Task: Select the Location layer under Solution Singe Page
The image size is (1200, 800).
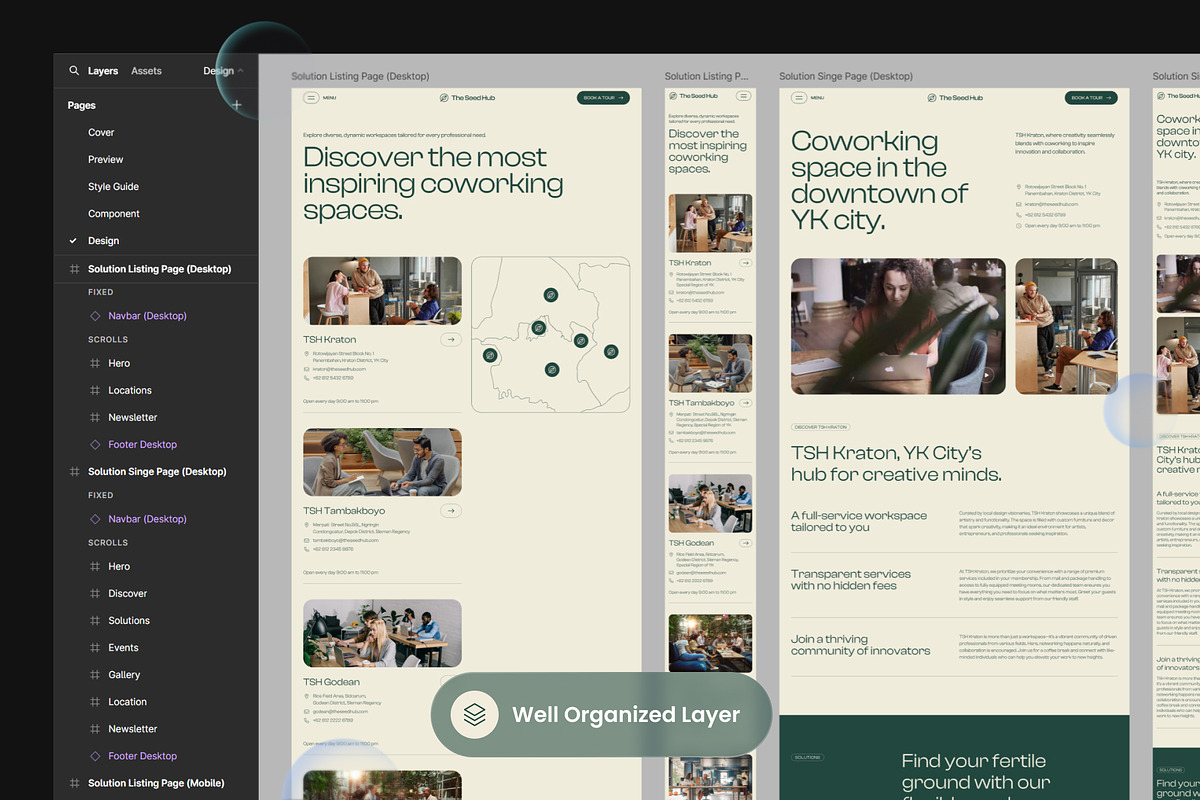Action: (128, 702)
